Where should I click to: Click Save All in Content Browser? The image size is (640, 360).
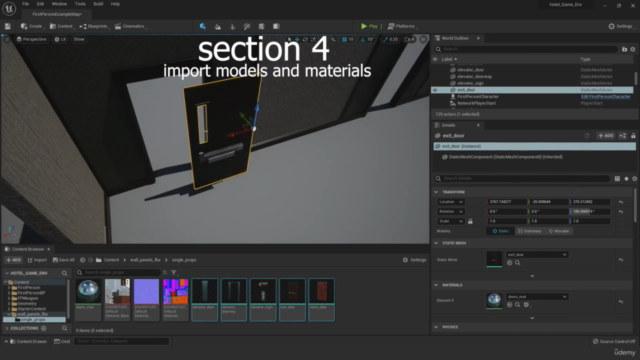pos(64,260)
